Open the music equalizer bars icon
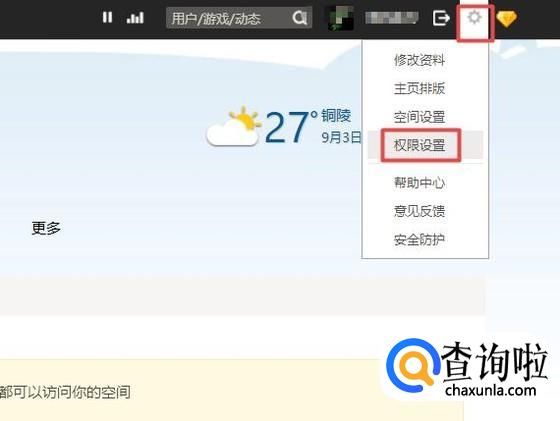The height and width of the screenshot is (421, 560). (135, 17)
